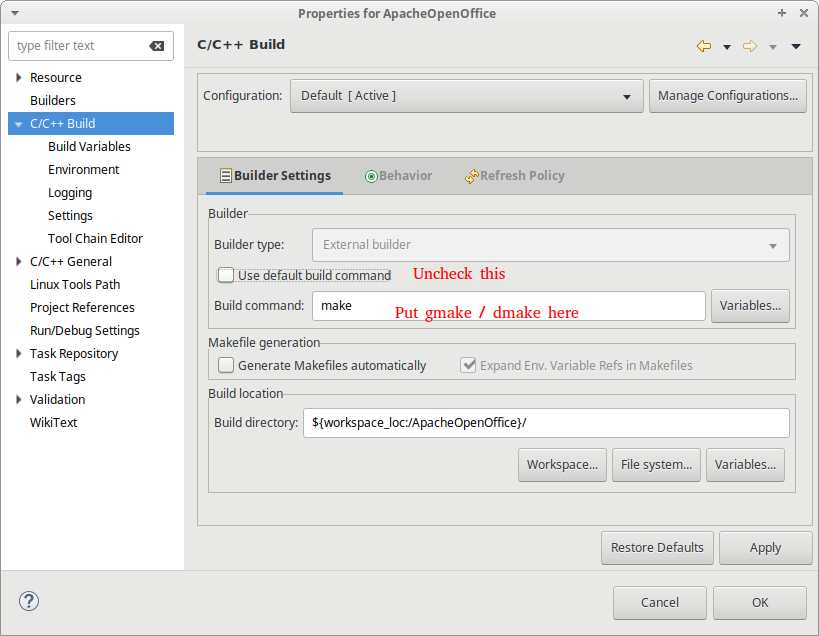Select Resource tree item label
This screenshot has height=636, width=819.
[55, 78]
